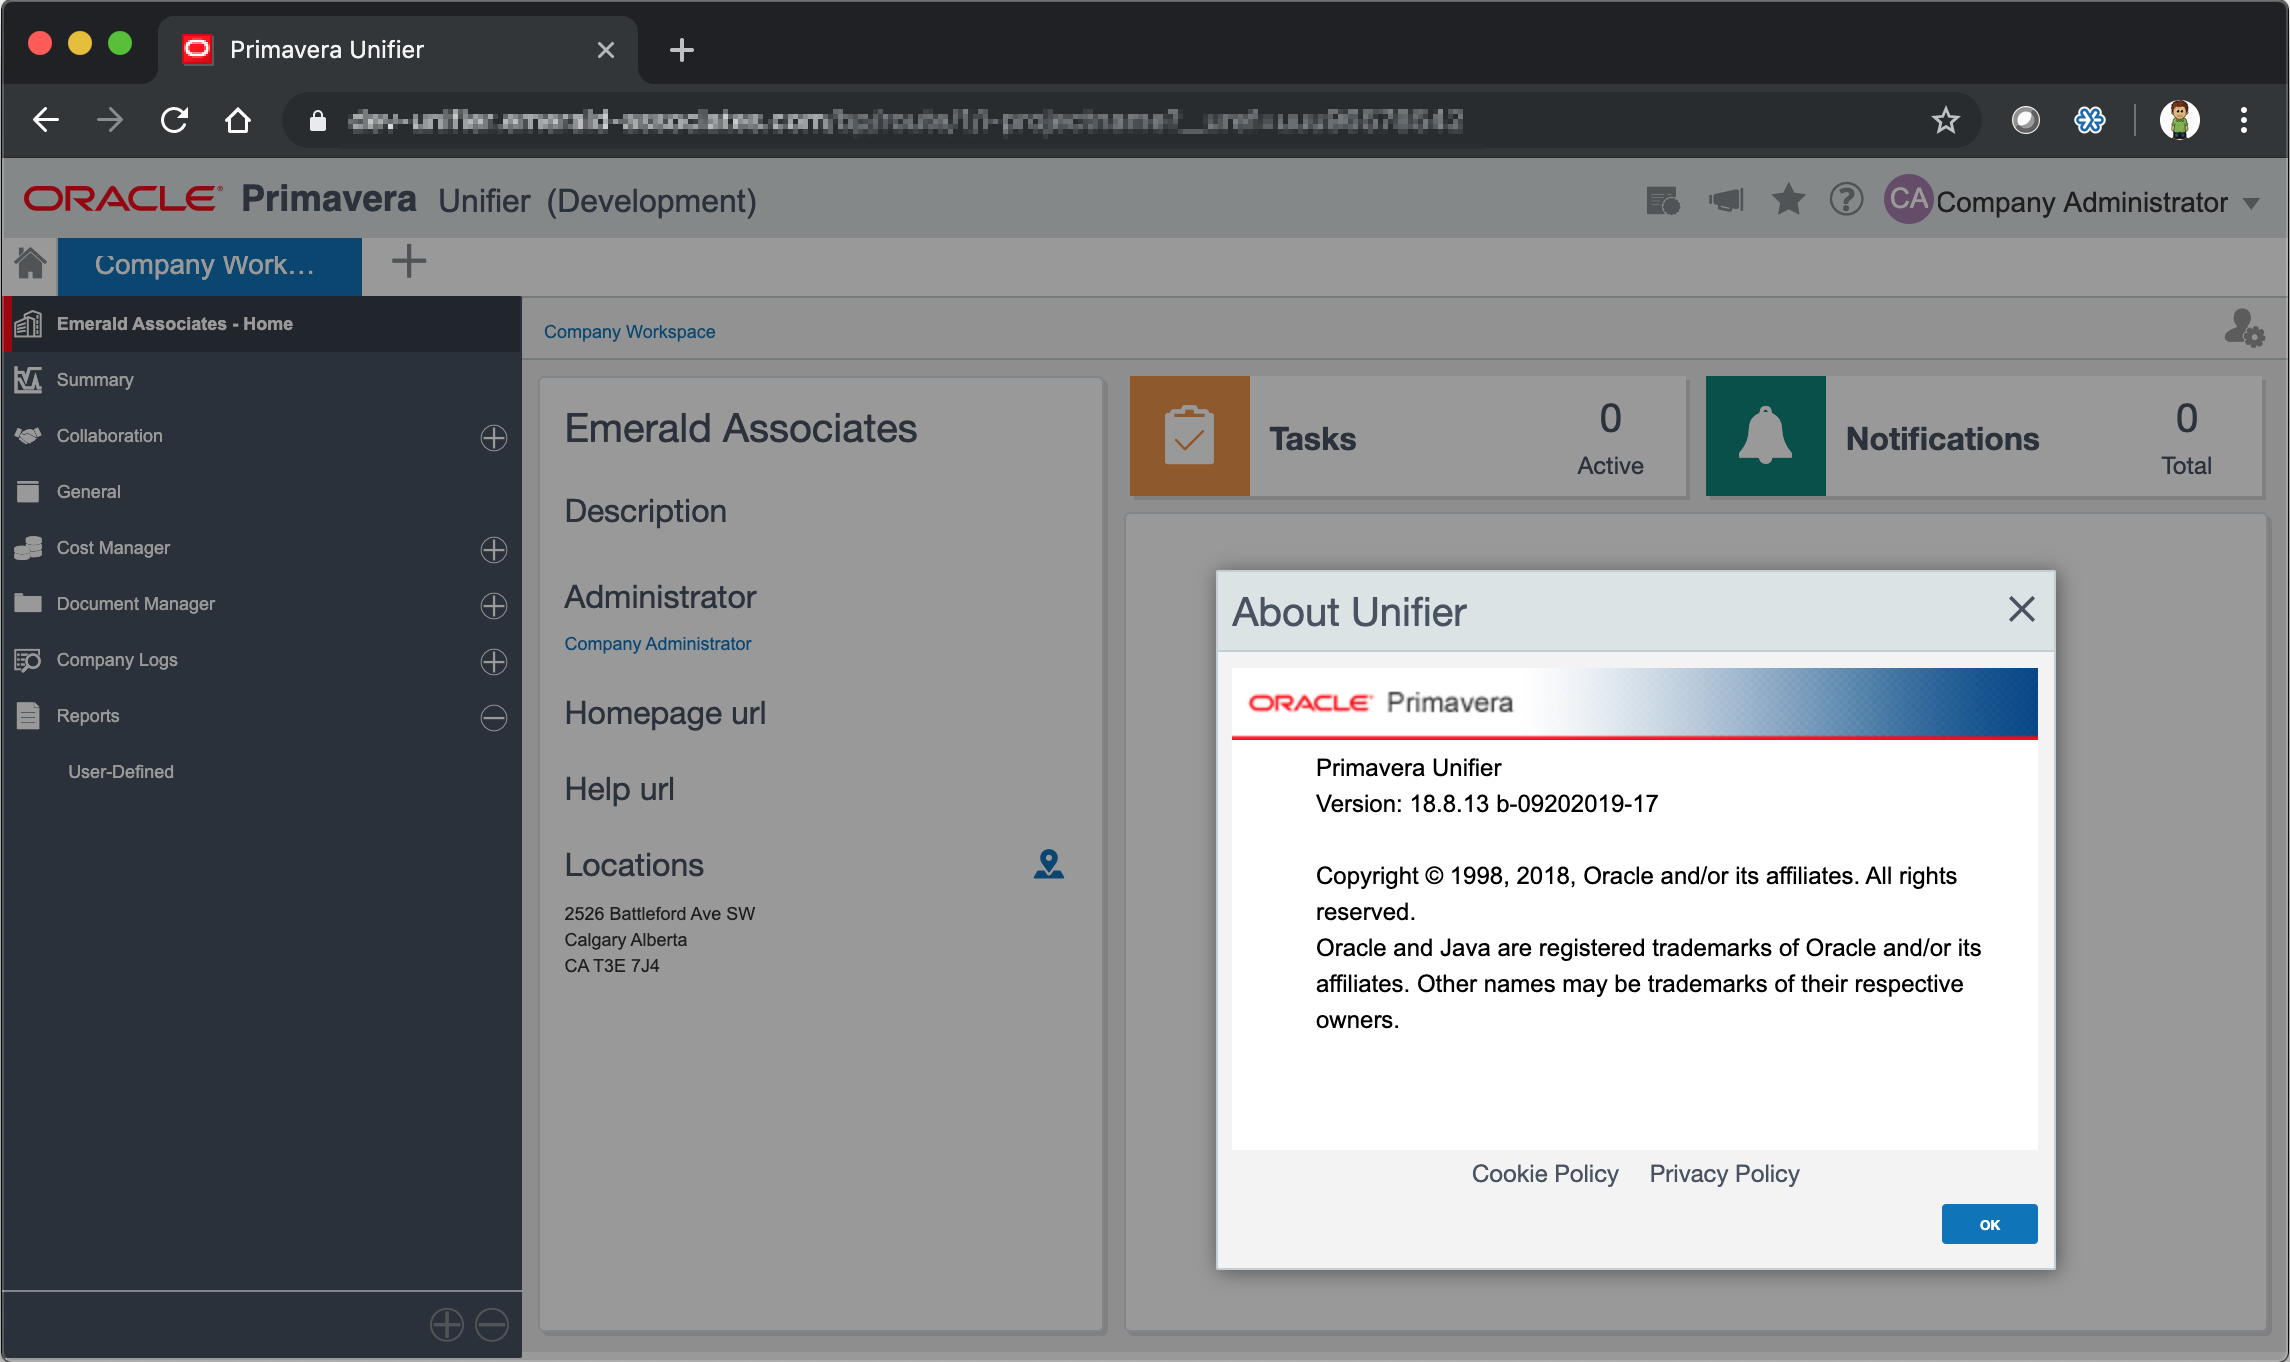
Task: Open the Chrome profile avatar
Action: pos(2180,121)
